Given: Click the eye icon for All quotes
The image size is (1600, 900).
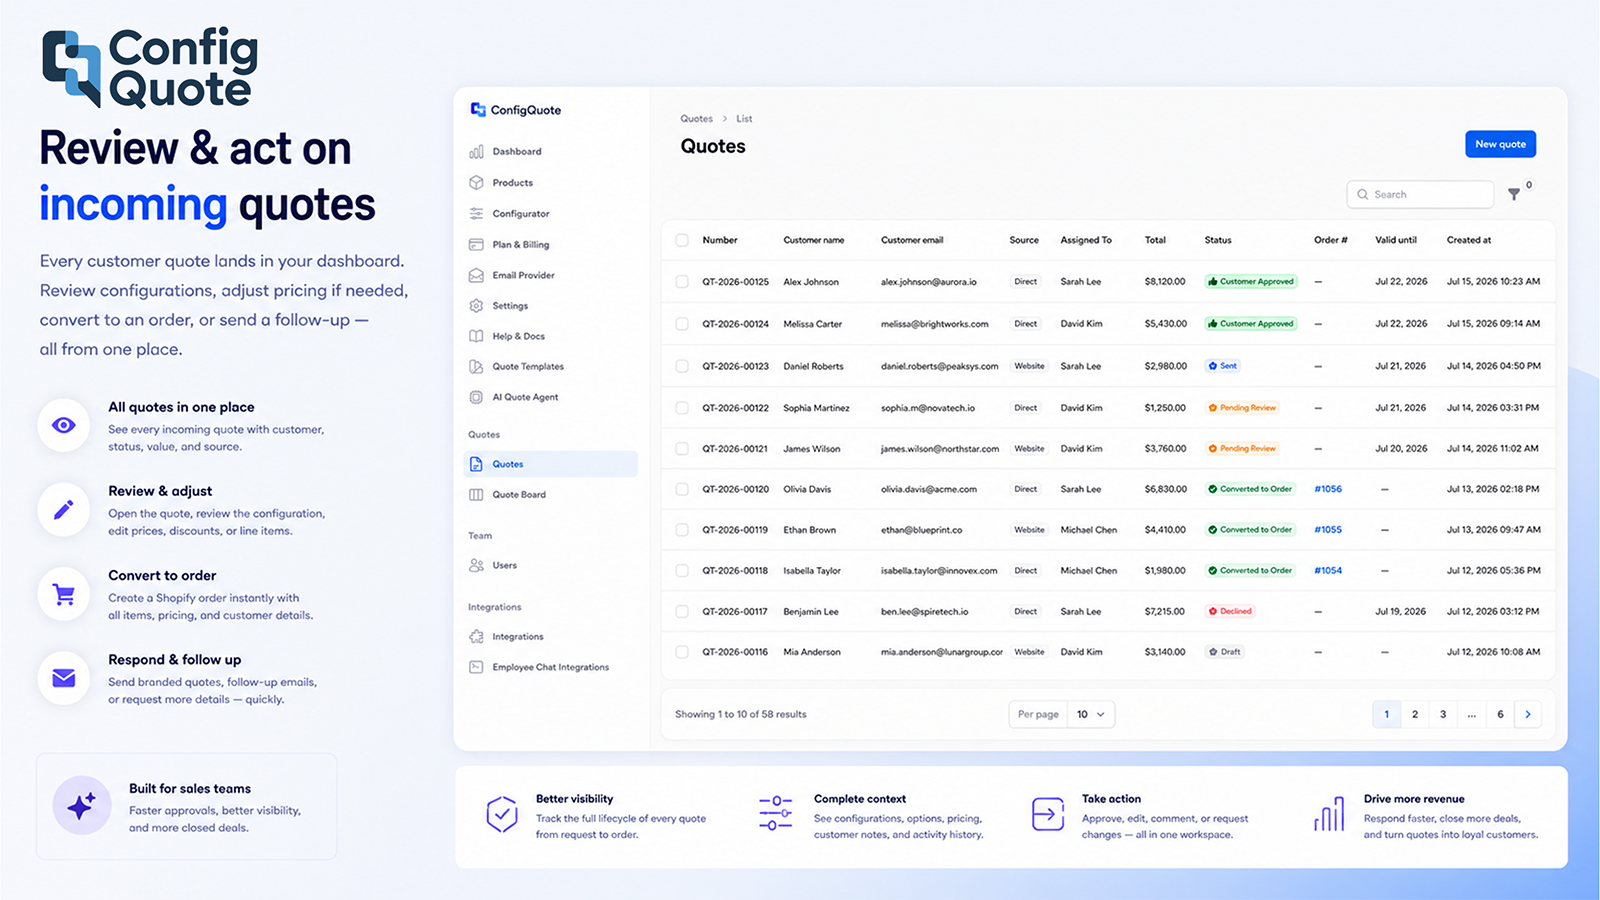Looking at the screenshot, I should click(x=64, y=425).
